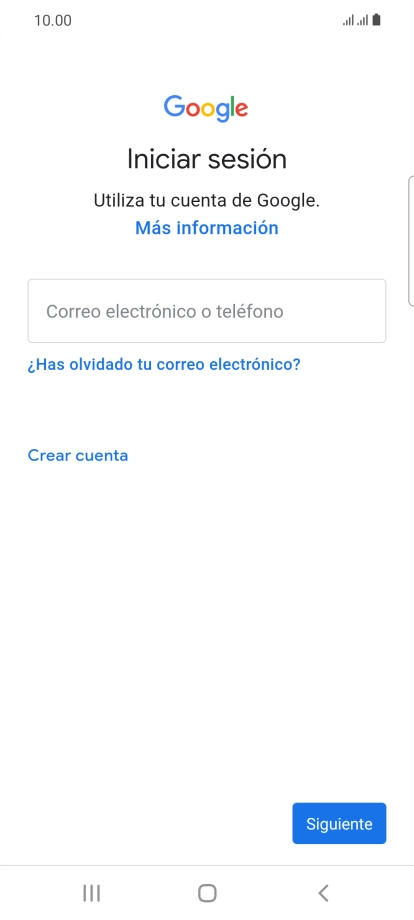Viewport: 414px width, 920px height.
Task: Tap the yellow o in the Google logo
Action: click(206, 110)
